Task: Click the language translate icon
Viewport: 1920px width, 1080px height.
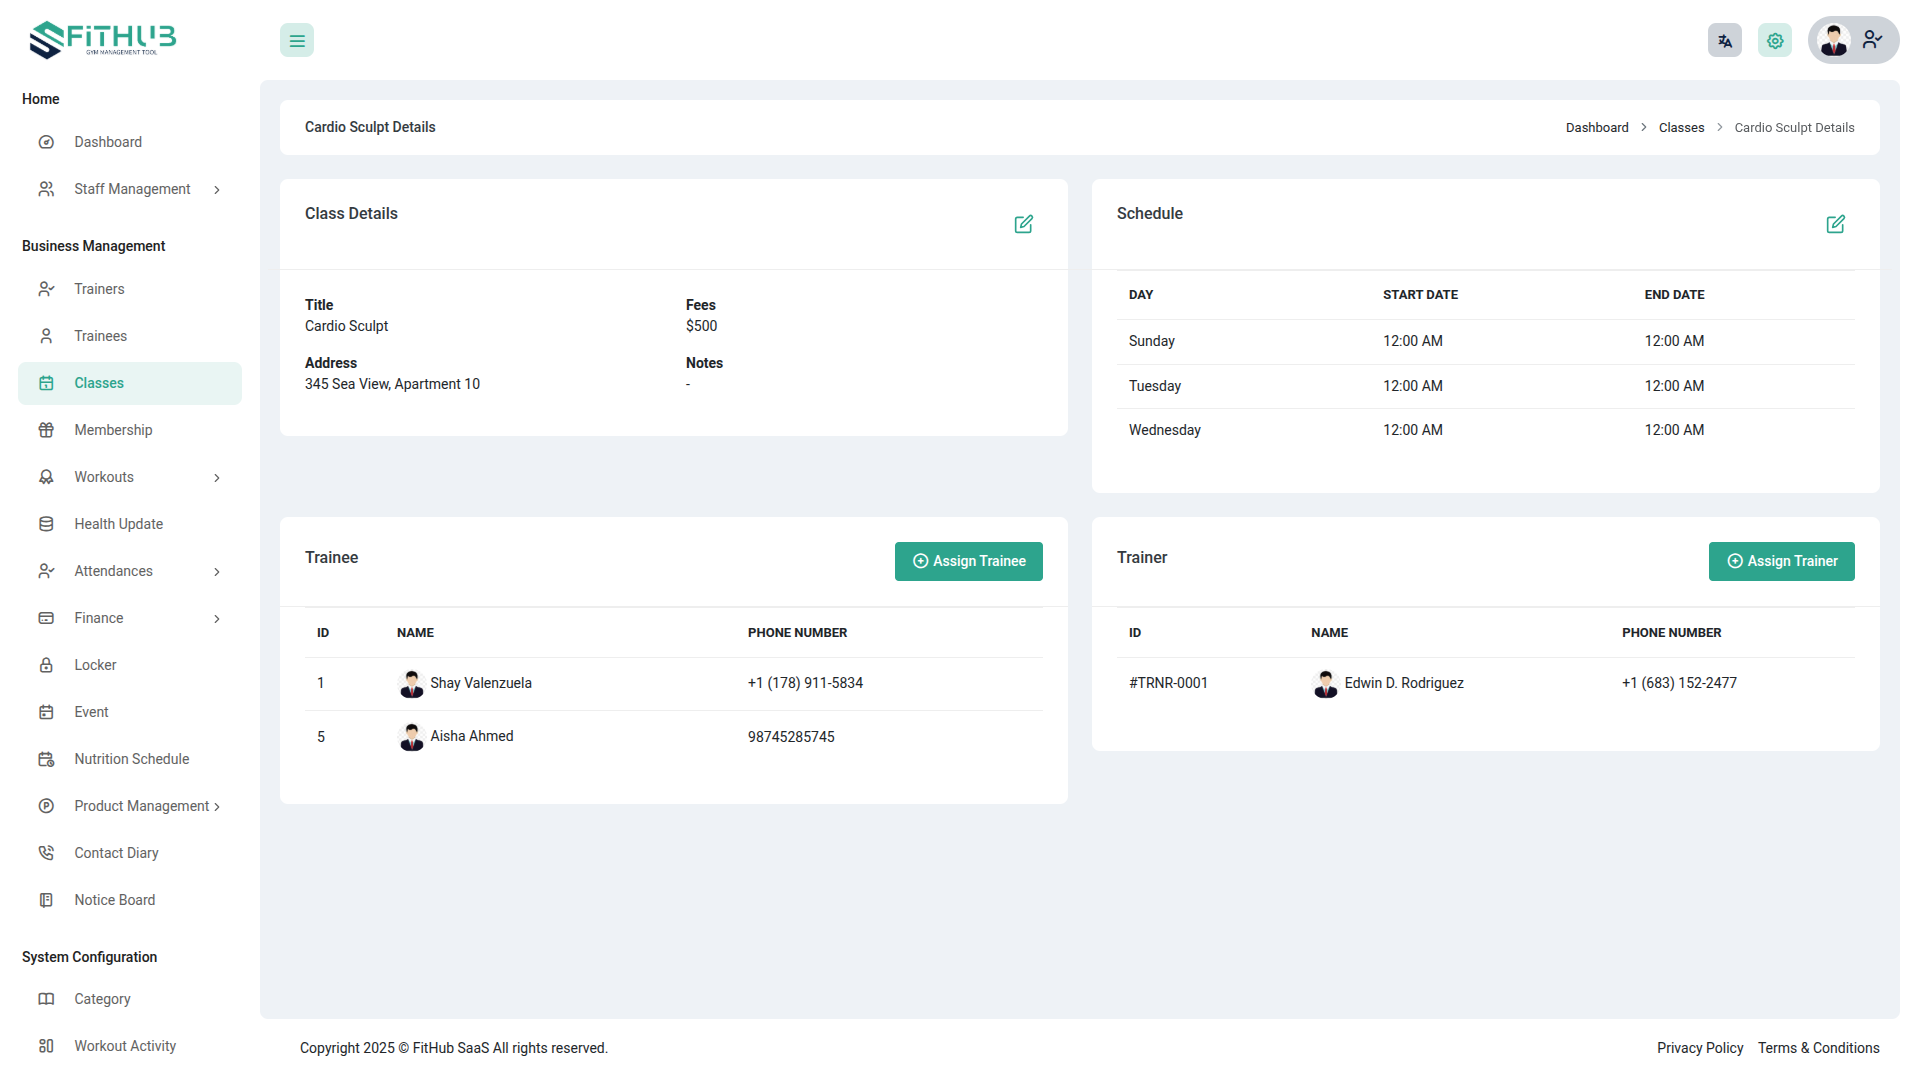Action: 1724,41
